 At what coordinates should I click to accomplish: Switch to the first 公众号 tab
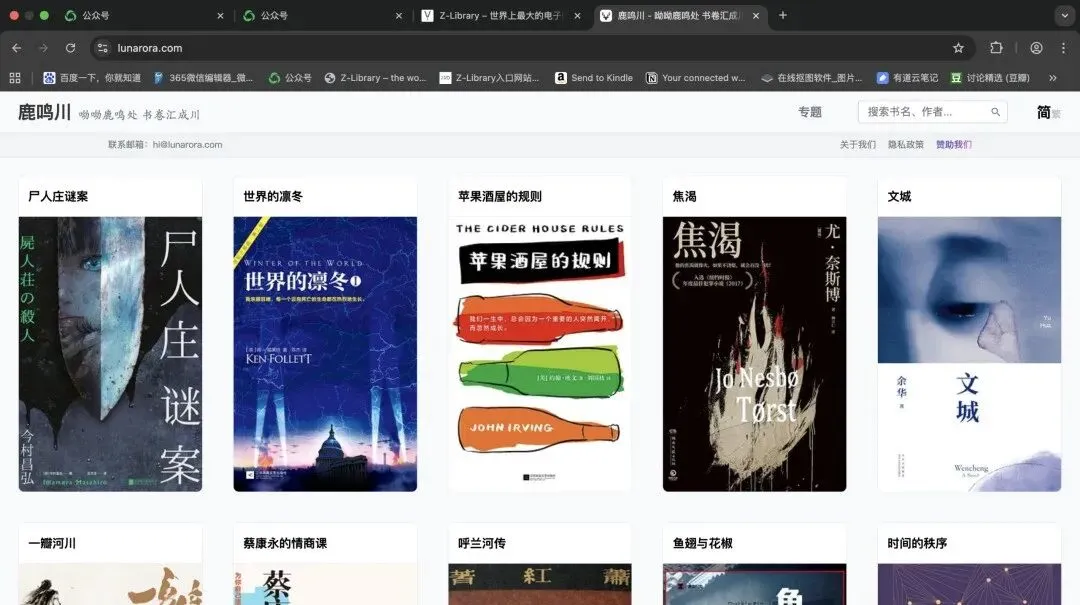145,15
